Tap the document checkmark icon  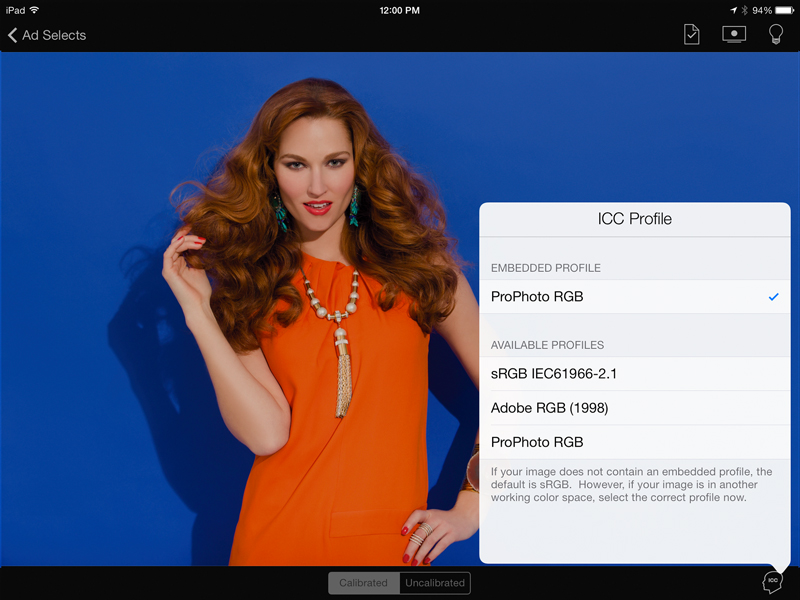(691, 35)
